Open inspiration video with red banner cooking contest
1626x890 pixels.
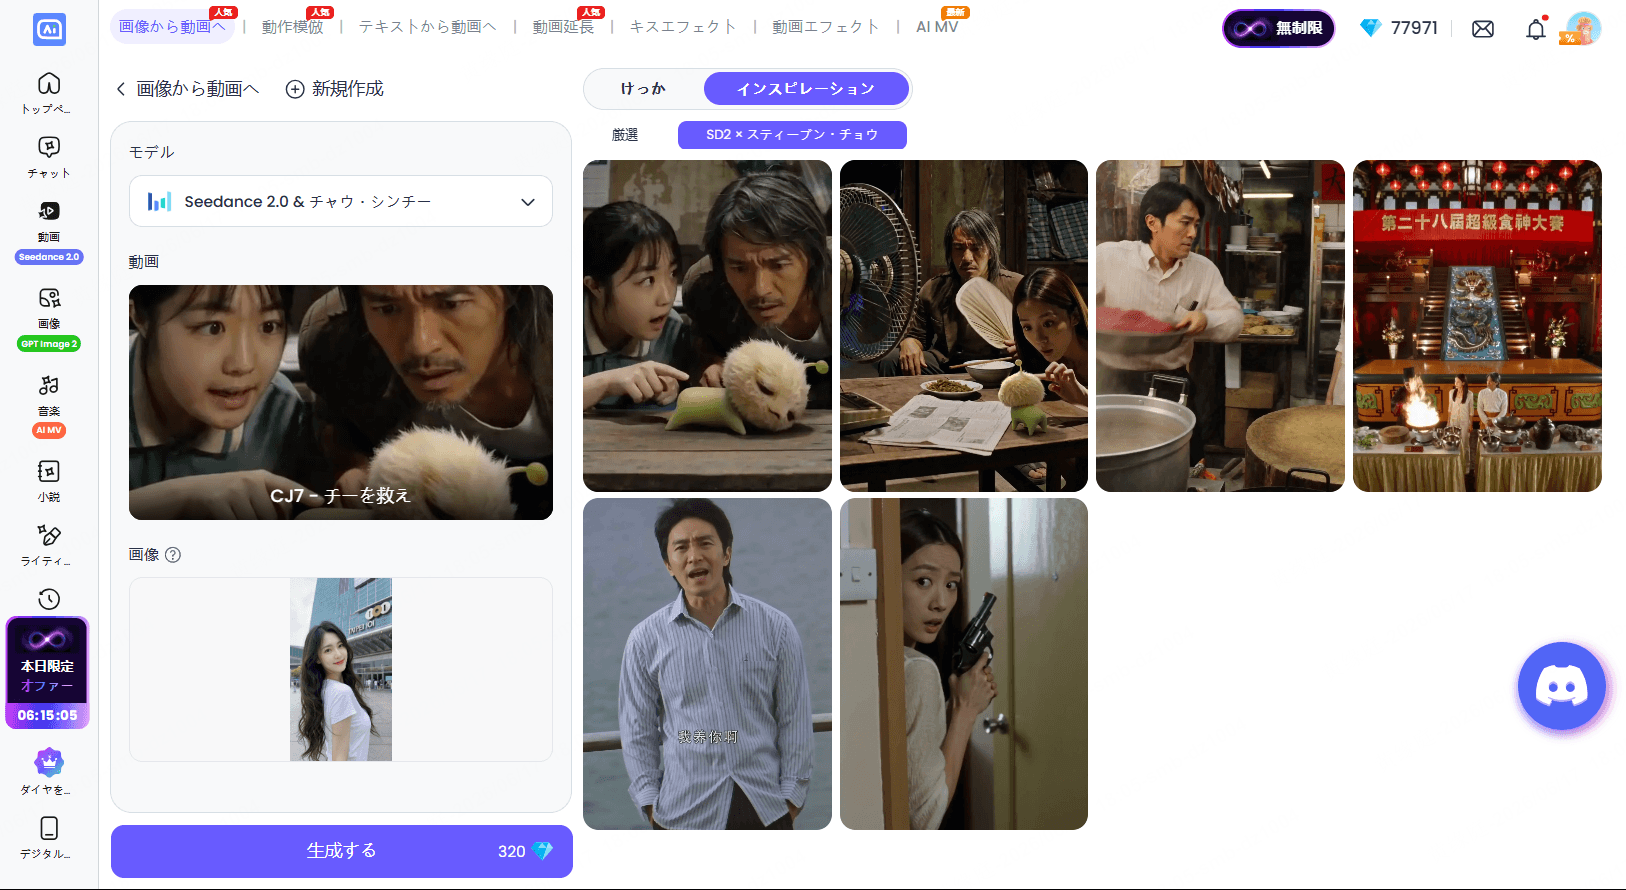pyautogui.click(x=1477, y=326)
